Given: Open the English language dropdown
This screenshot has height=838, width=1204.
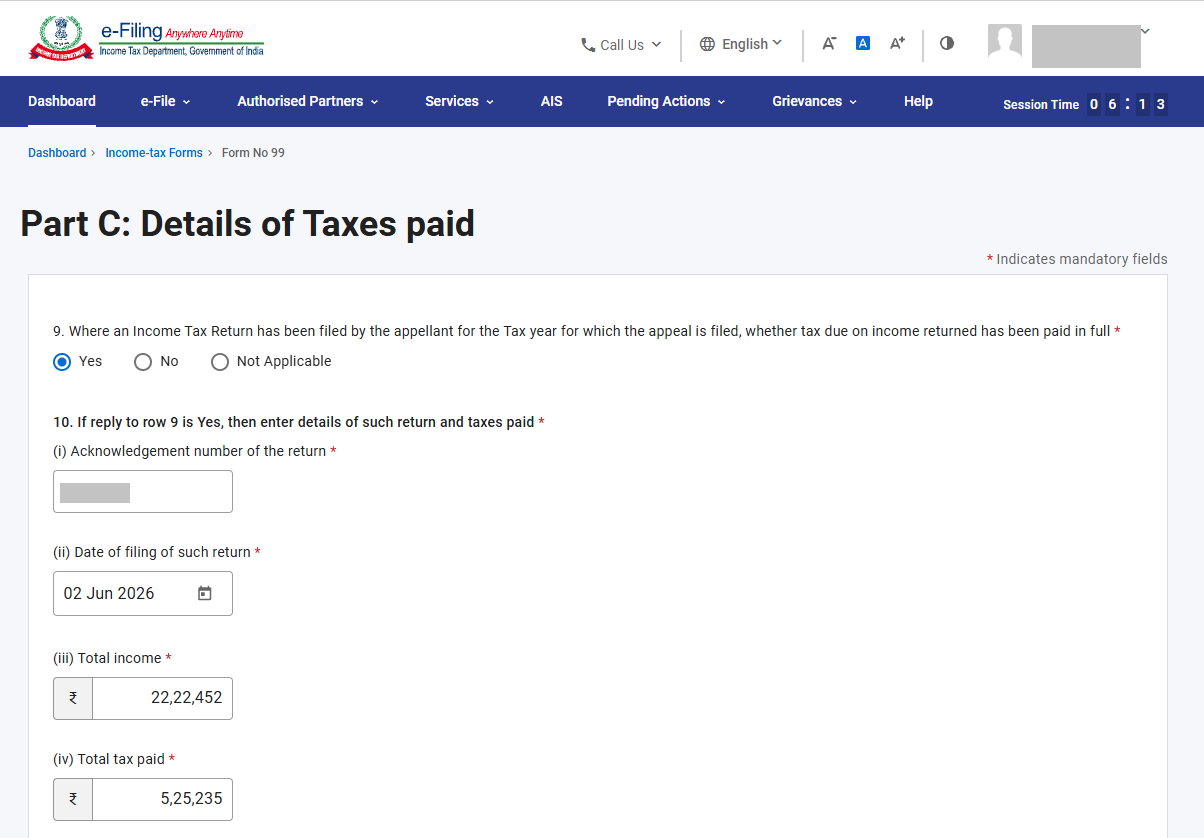Looking at the screenshot, I should [x=741, y=44].
